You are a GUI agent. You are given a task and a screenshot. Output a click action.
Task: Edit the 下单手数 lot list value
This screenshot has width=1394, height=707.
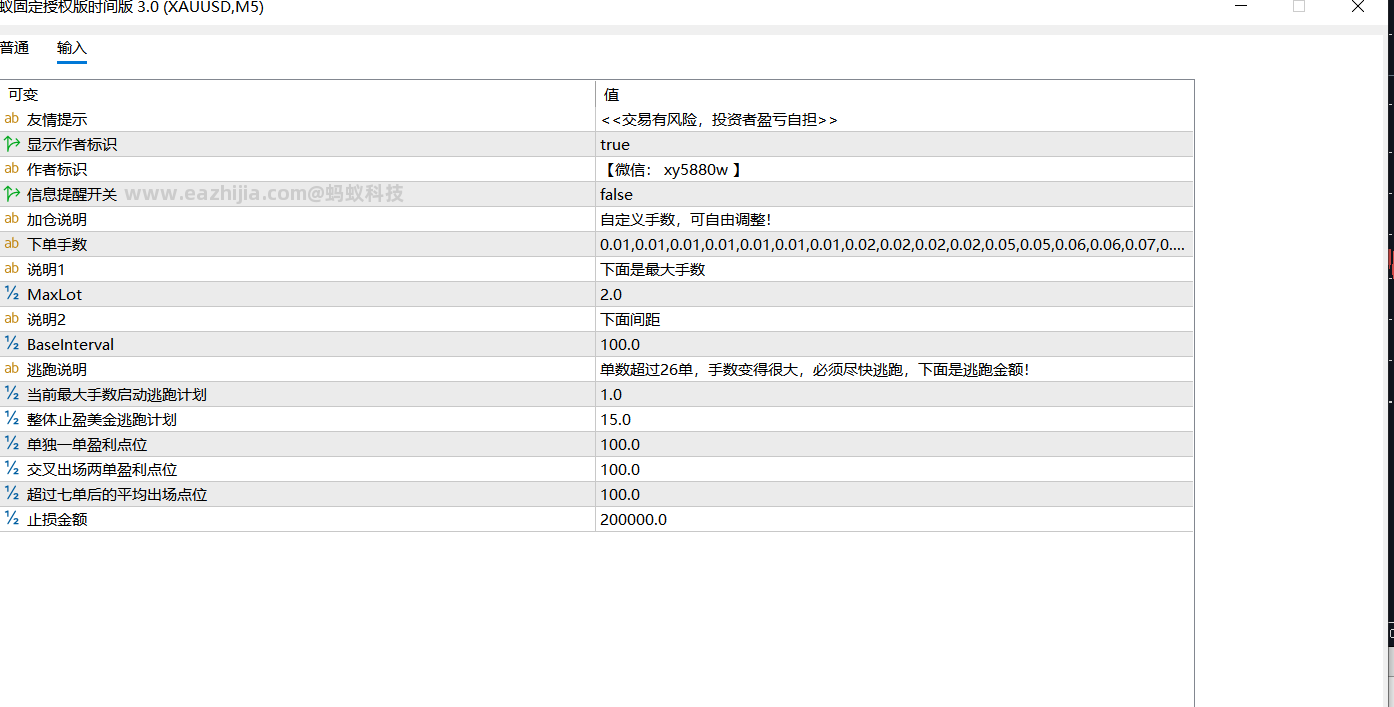click(x=894, y=244)
